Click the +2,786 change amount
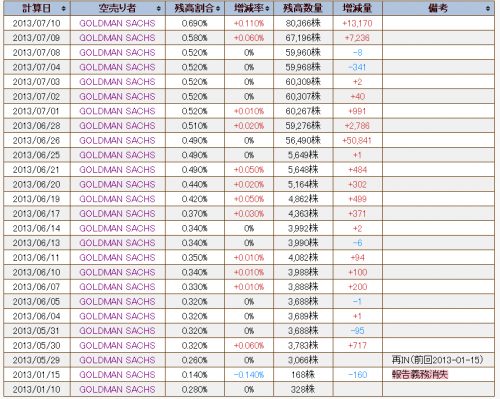Image resolution: width=500 pixels, height=399 pixels. coord(357,126)
